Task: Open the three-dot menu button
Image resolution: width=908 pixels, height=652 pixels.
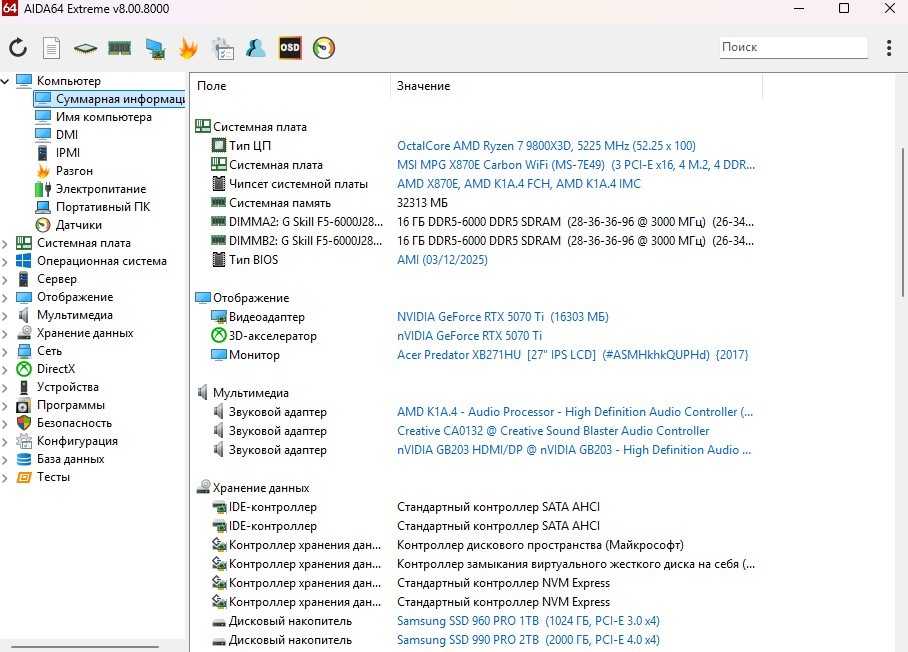Action: point(889,47)
